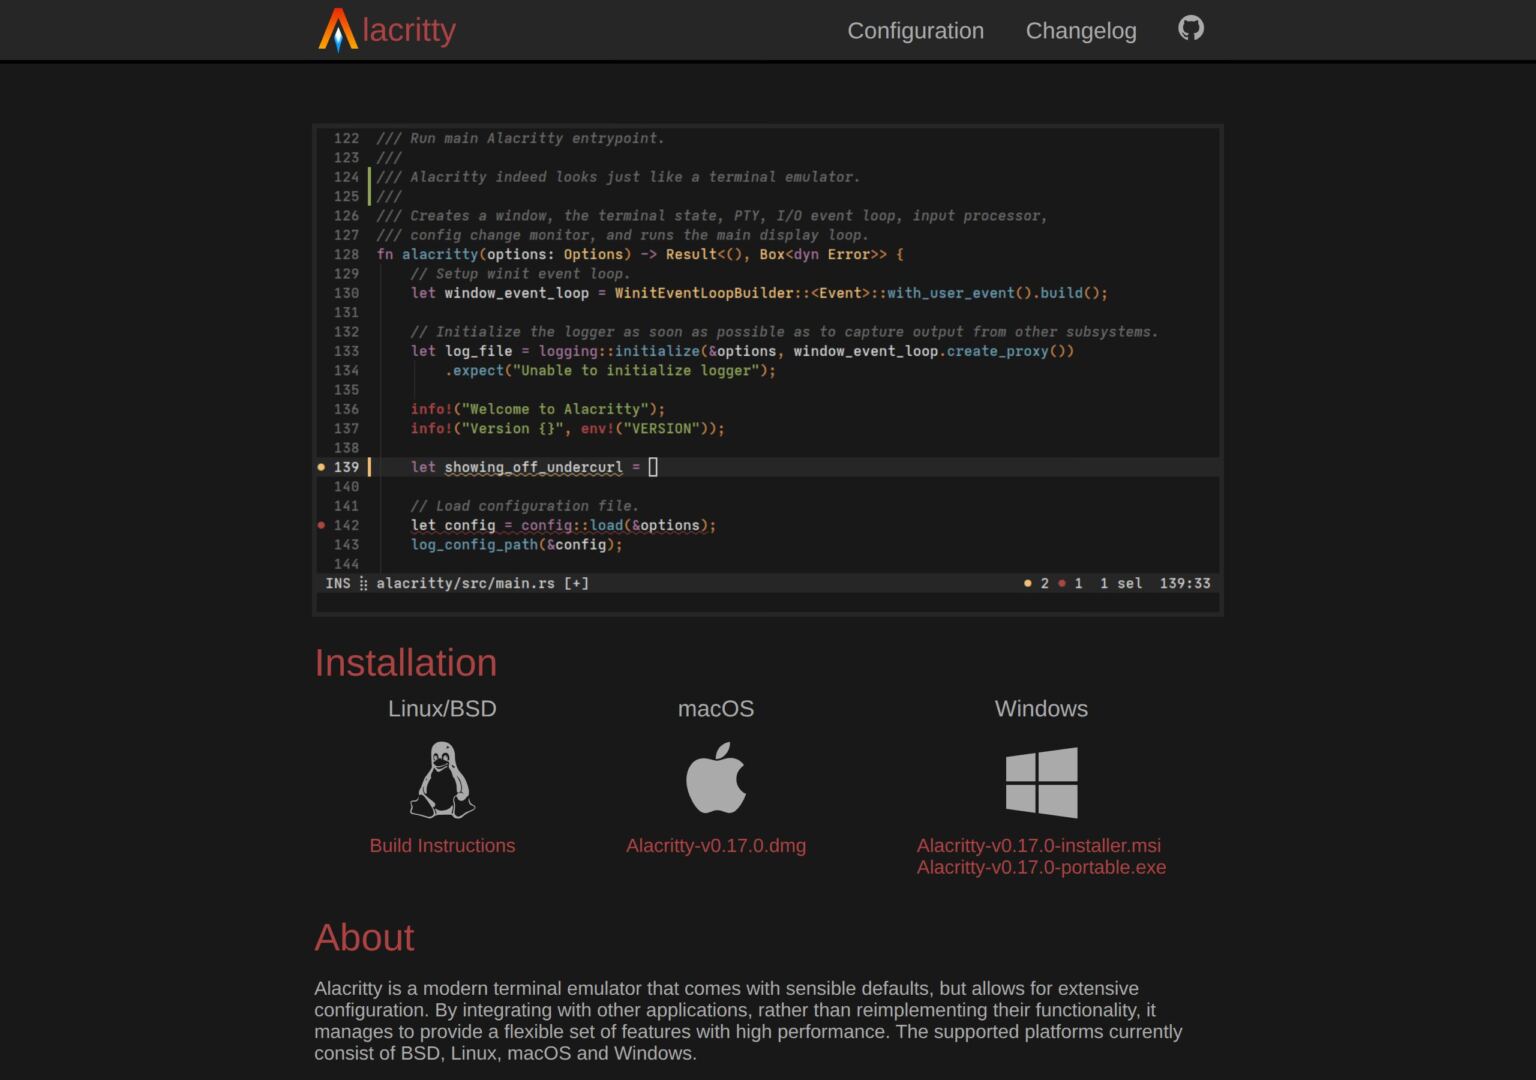
Task: Click the Linux/BSD label
Action: pyautogui.click(x=442, y=708)
